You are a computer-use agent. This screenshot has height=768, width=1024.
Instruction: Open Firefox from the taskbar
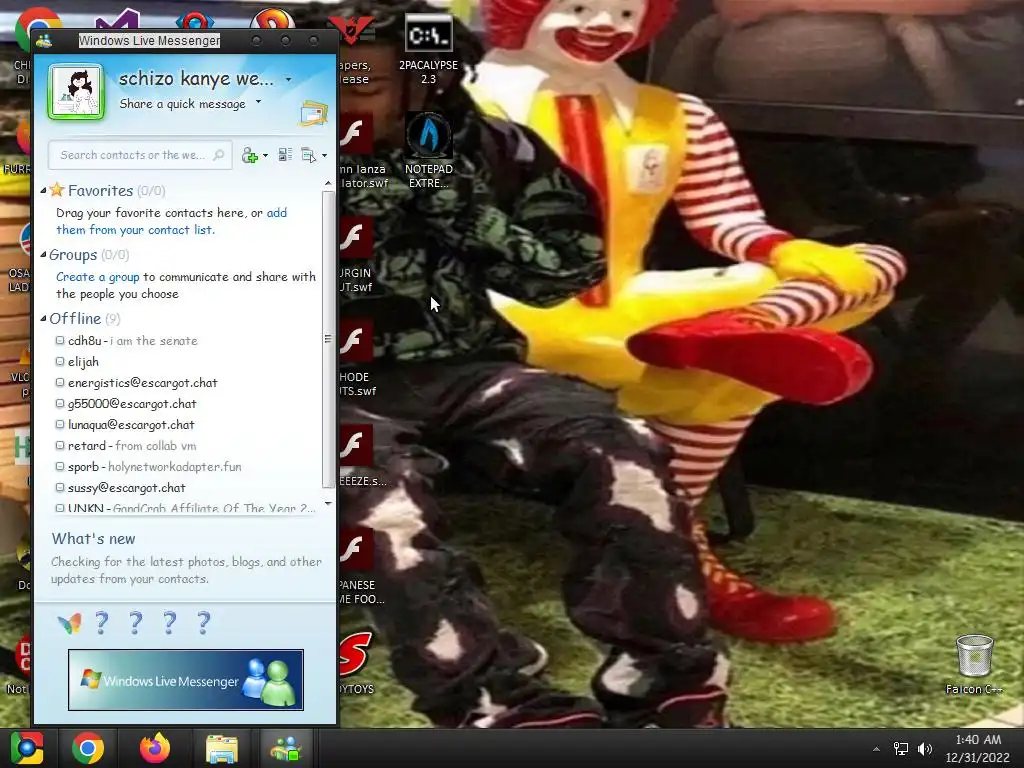(155, 748)
